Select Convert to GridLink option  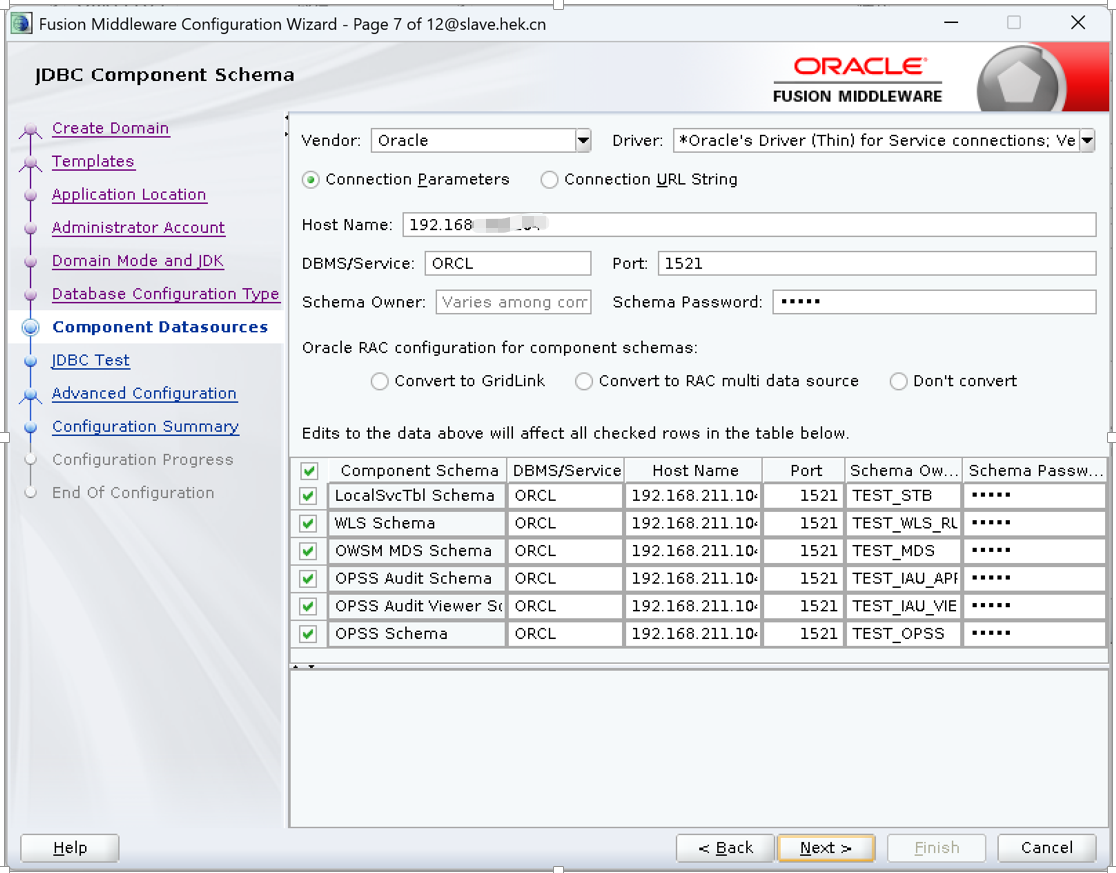[379, 381]
